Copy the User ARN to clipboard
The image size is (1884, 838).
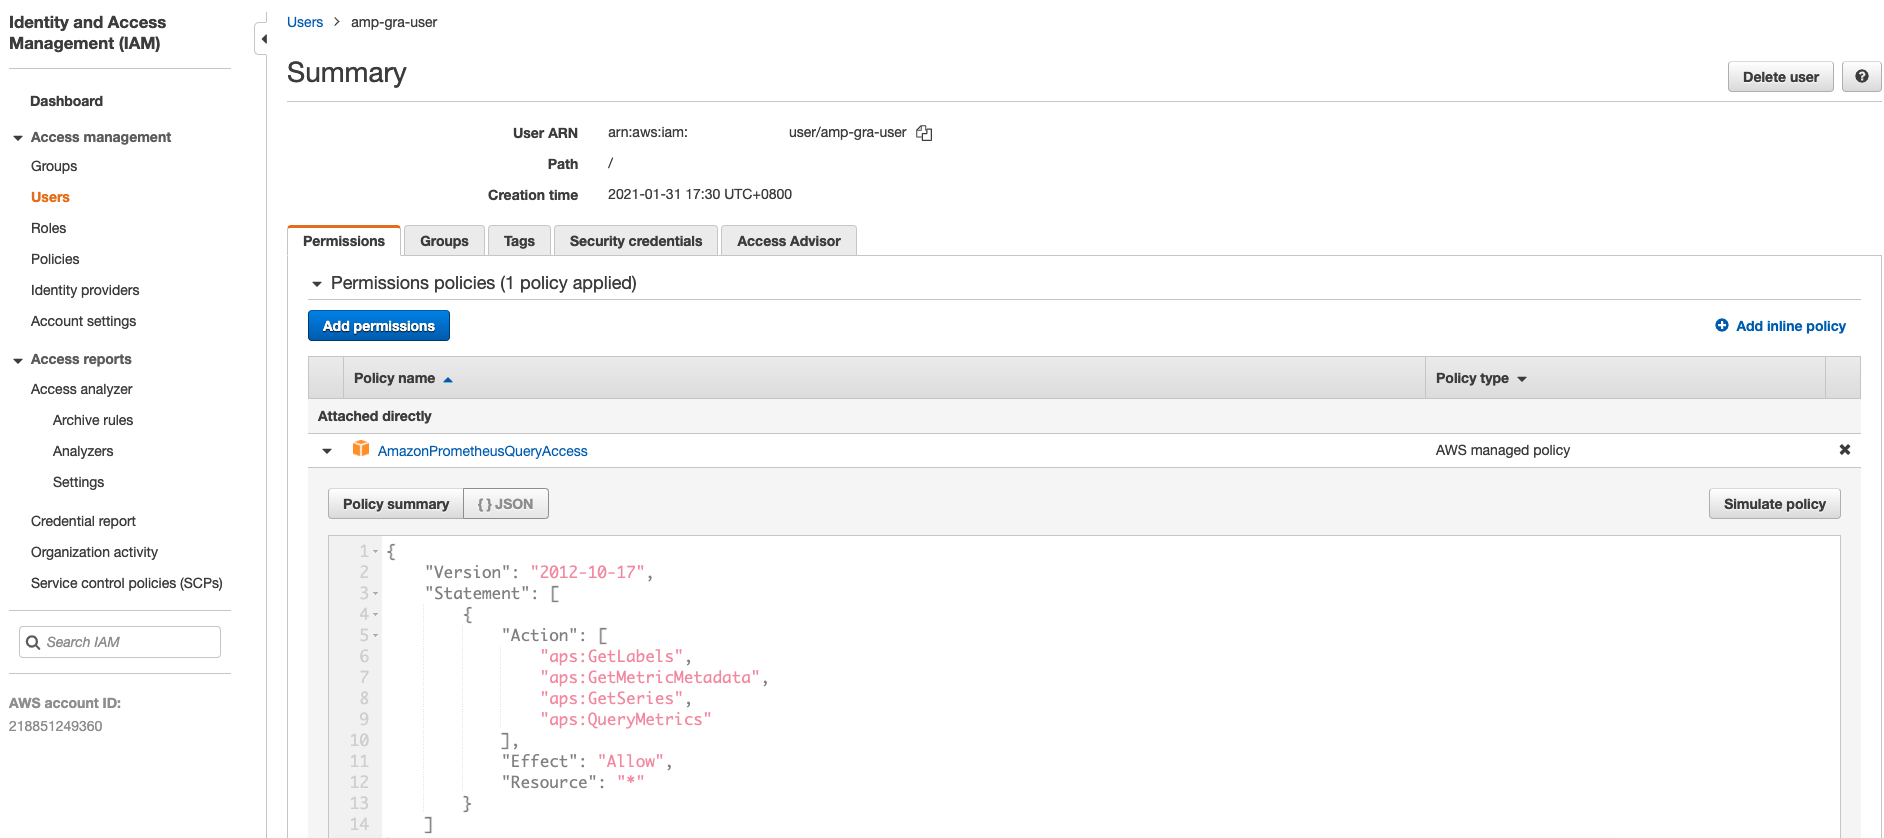(x=924, y=133)
